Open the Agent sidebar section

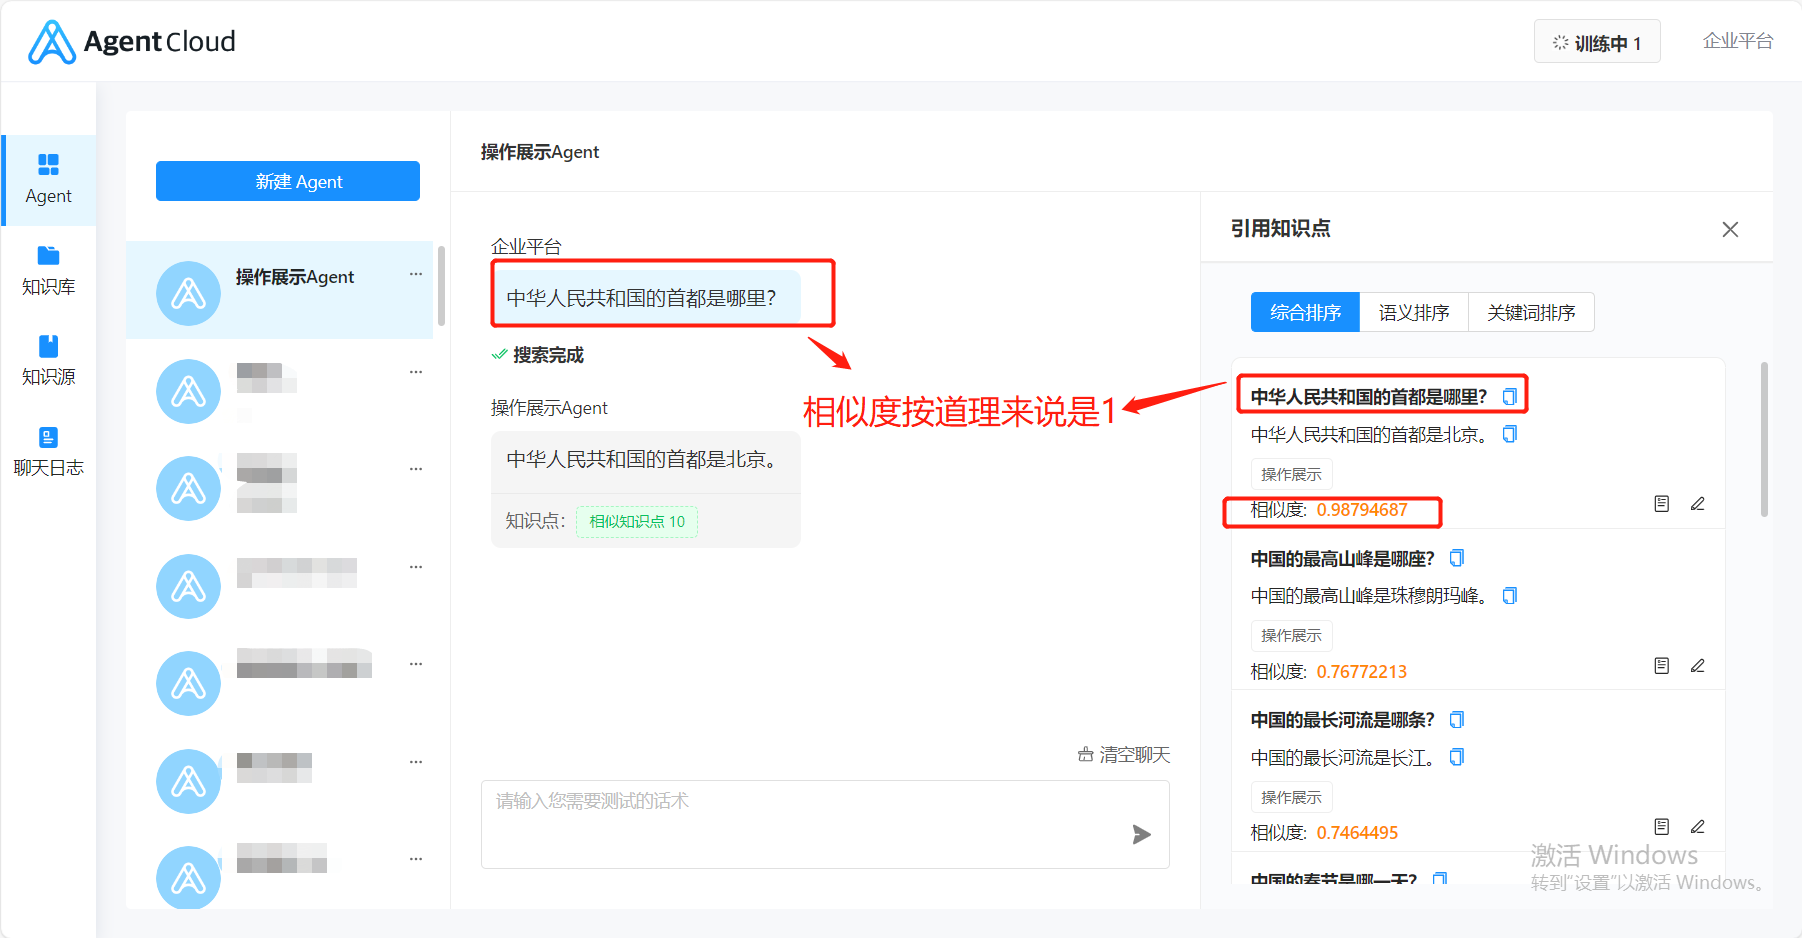pyautogui.click(x=48, y=180)
